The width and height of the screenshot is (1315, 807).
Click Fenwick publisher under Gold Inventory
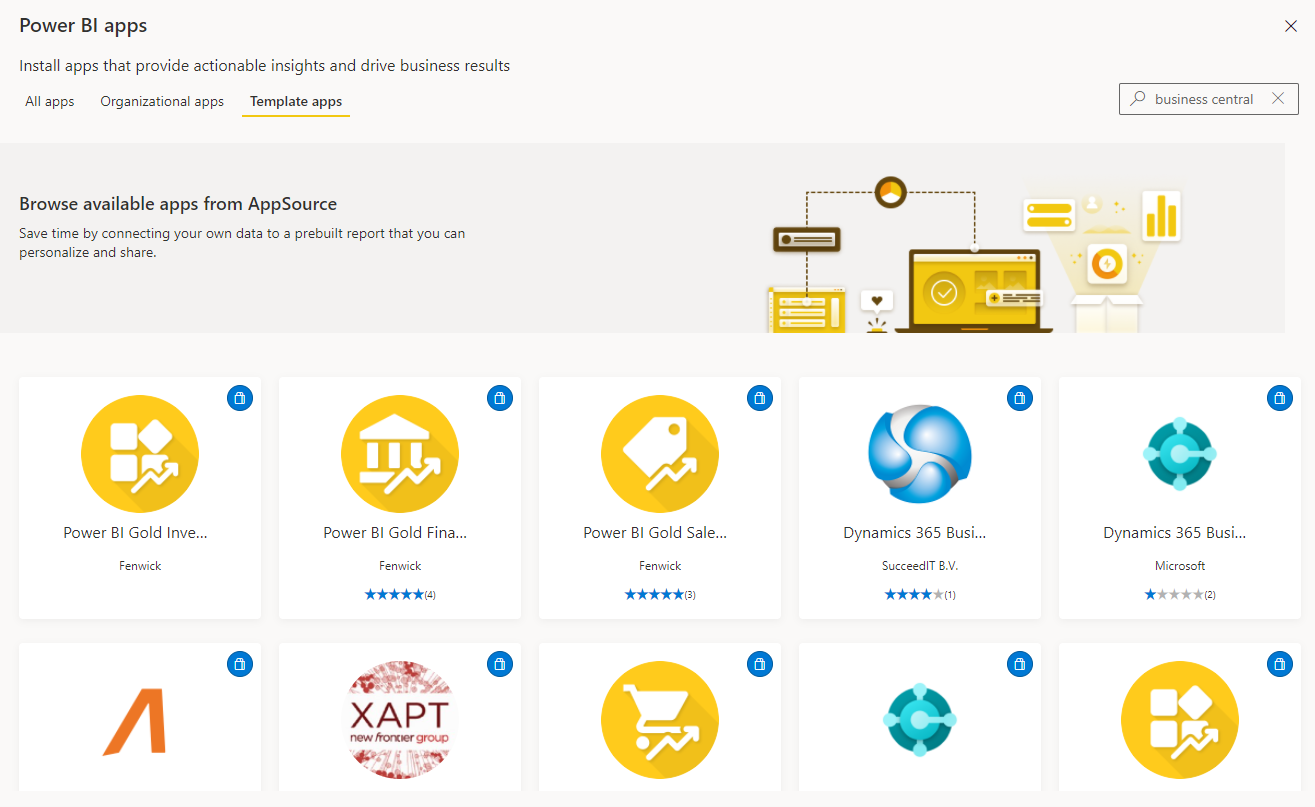pos(140,566)
